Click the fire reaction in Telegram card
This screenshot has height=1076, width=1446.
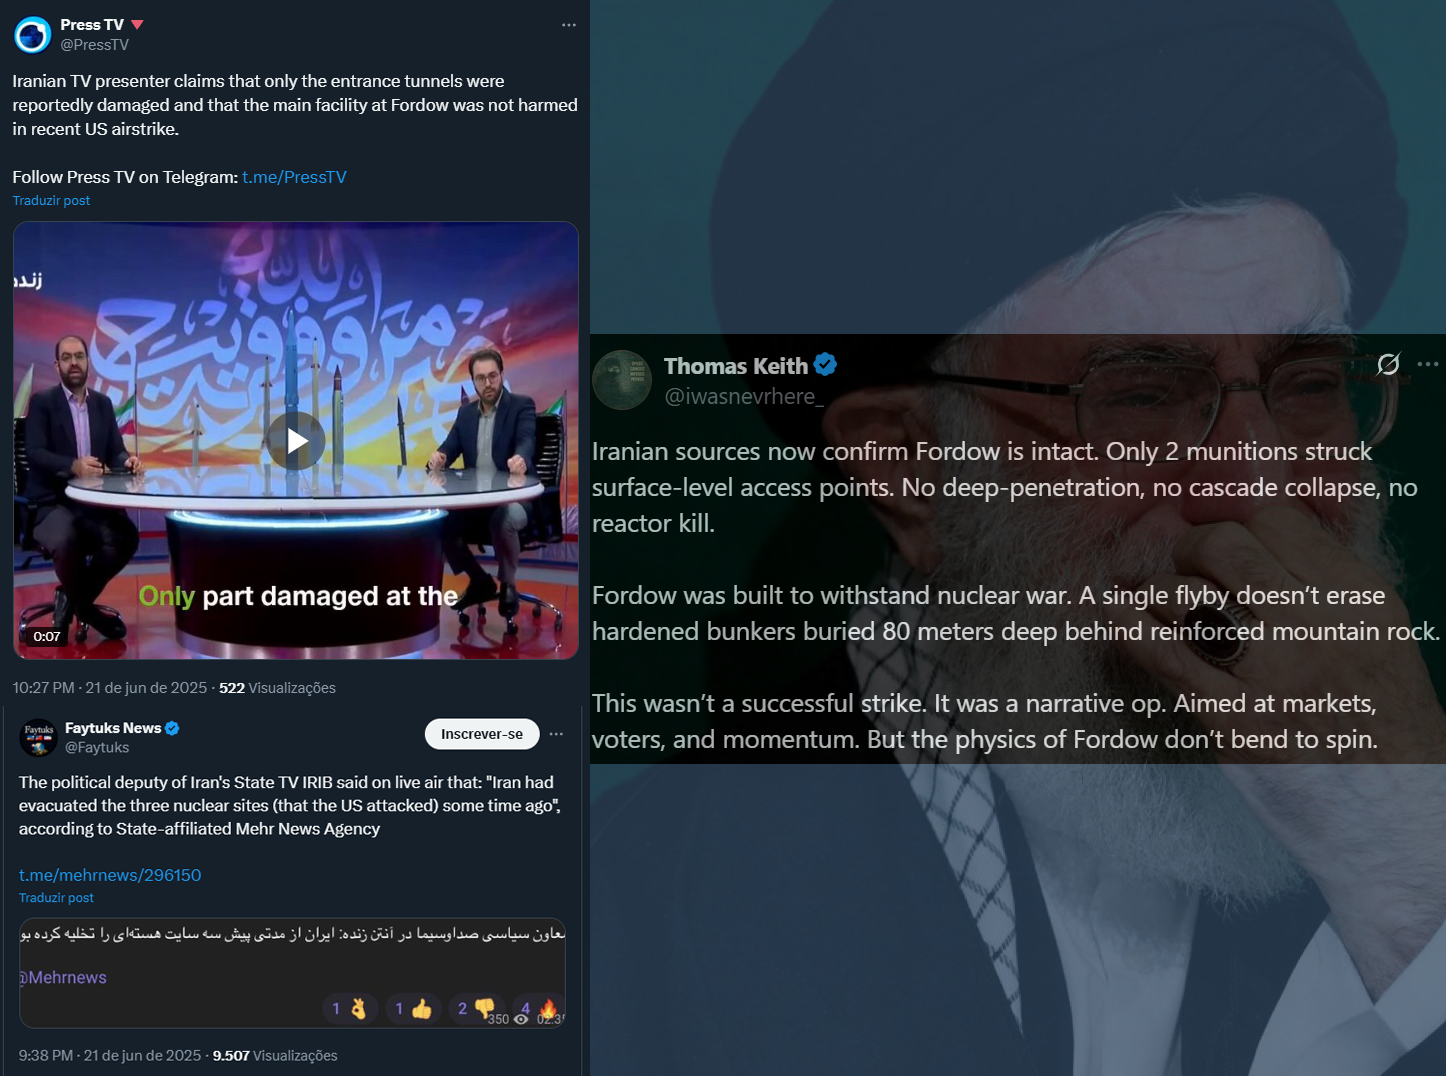tap(538, 1009)
